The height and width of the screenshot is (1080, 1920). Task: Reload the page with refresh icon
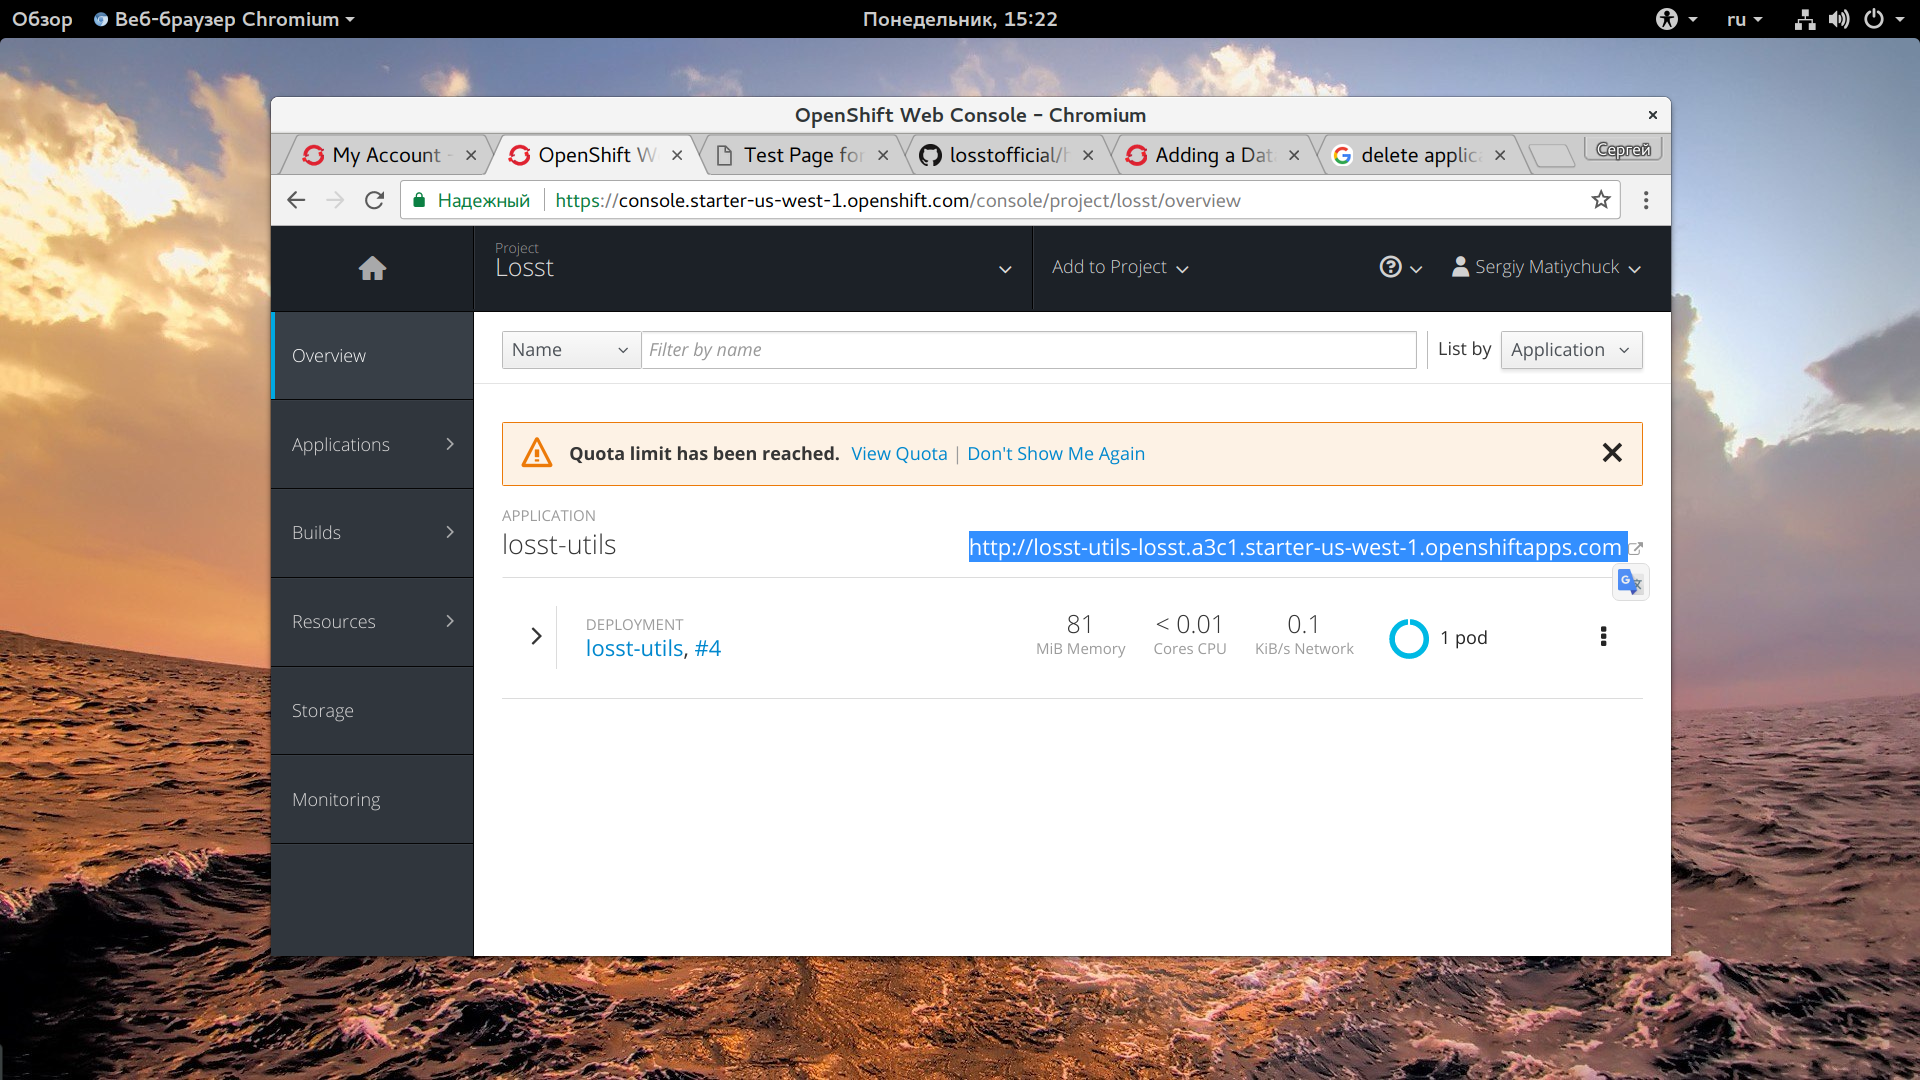(x=374, y=200)
